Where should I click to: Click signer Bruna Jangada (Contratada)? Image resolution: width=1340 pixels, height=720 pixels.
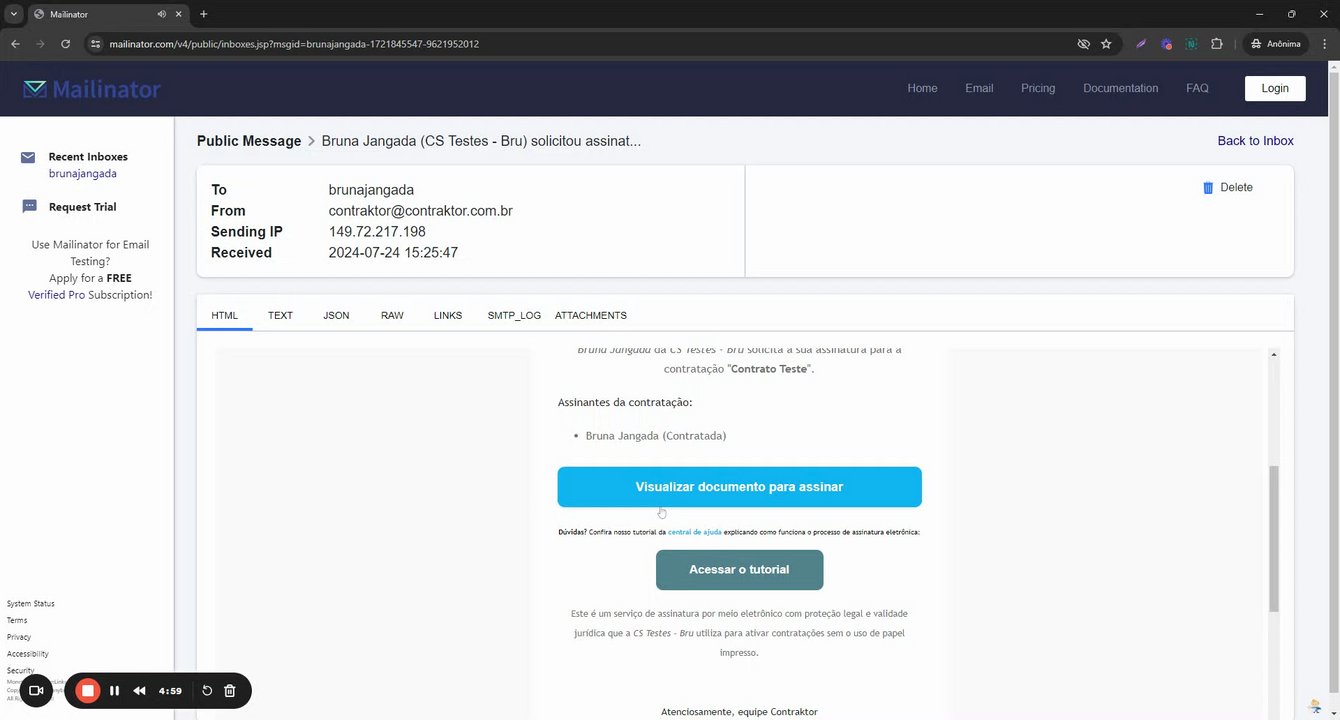click(x=656, y=436)
